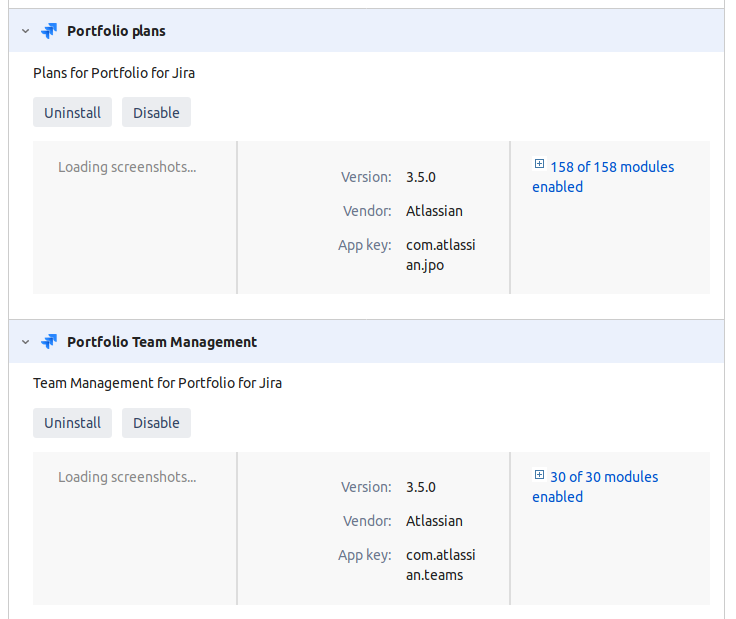This screenshot has height=619, width=736.
Task: Disable the Portfolio plans app
Action: coord(156,112)
